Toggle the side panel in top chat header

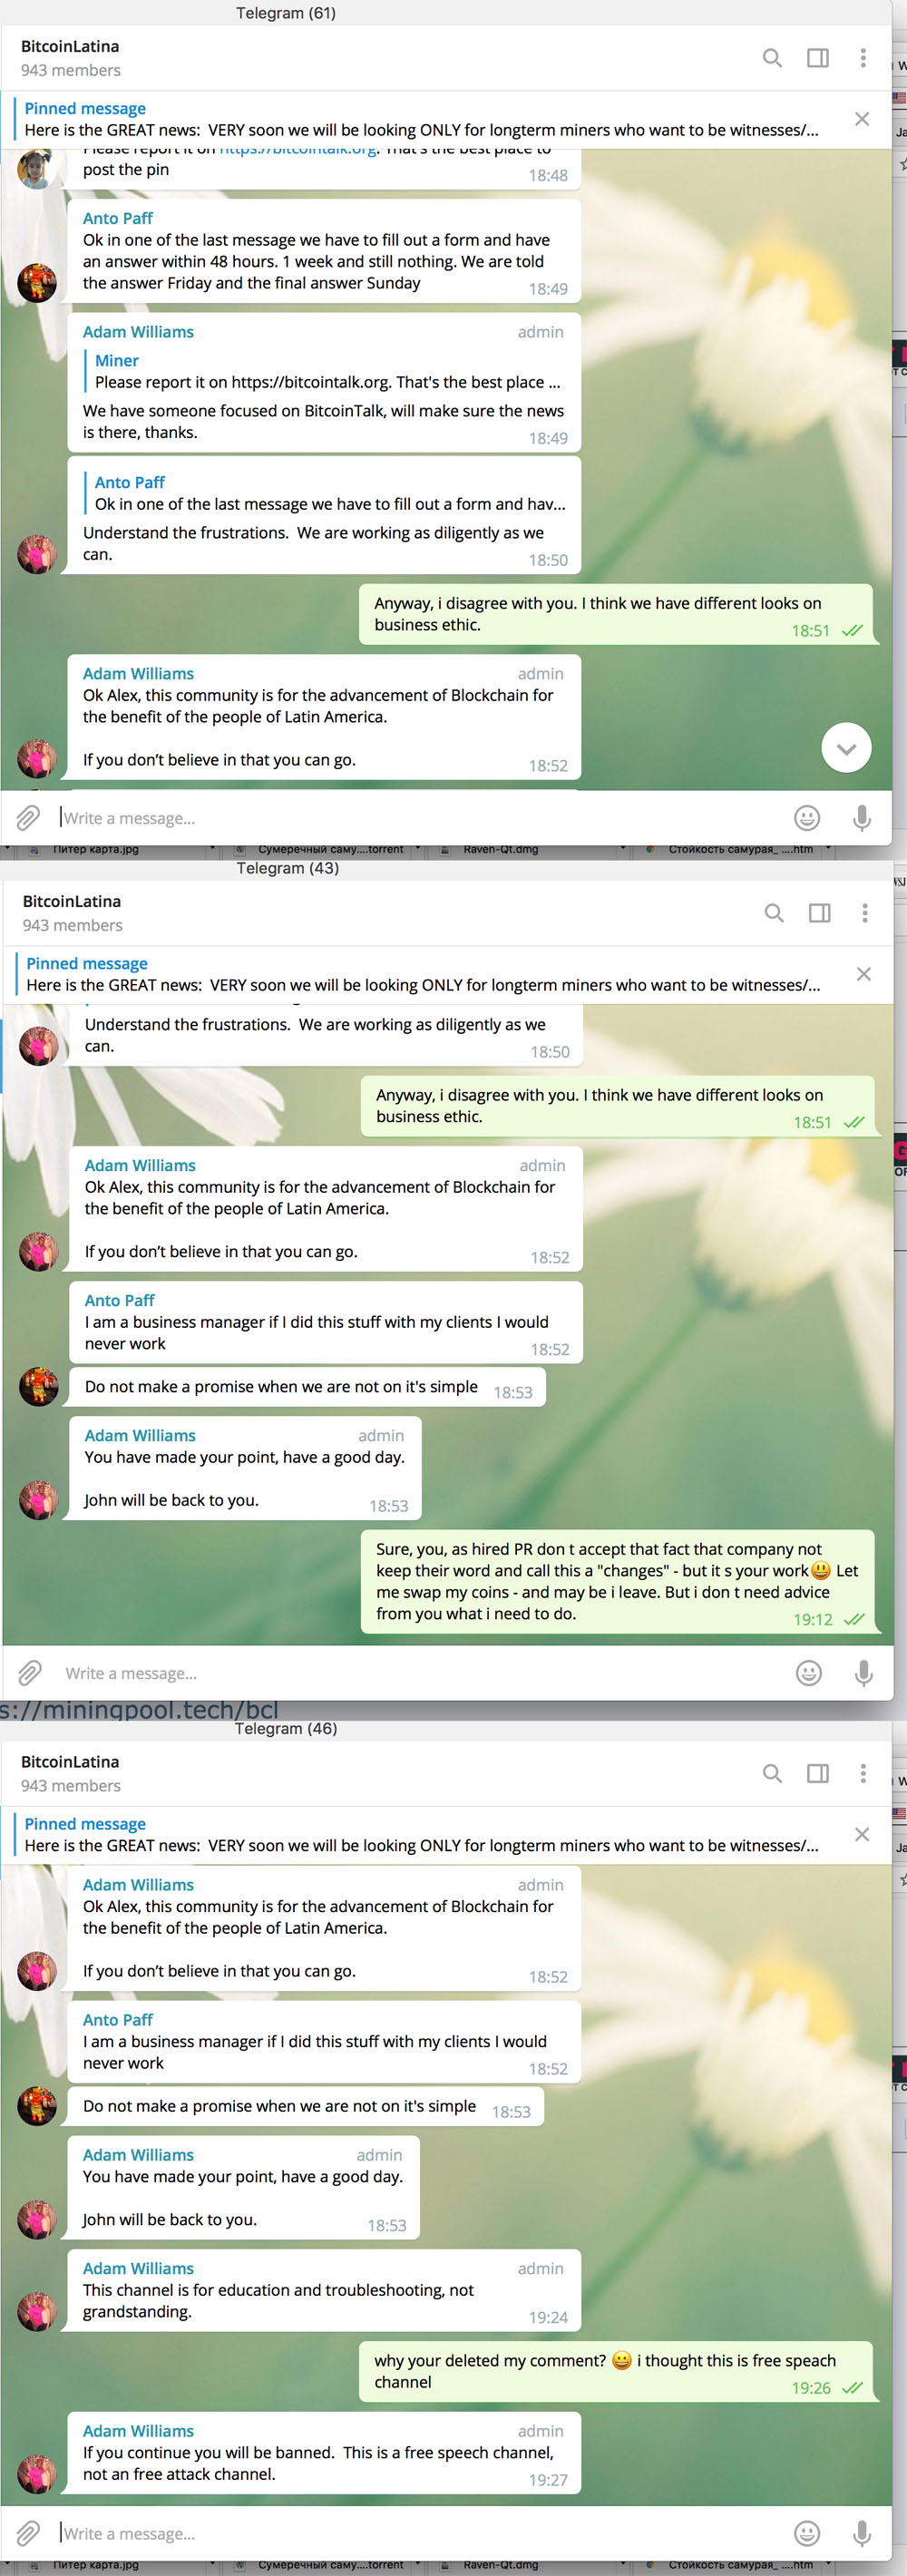pos(818,58)
